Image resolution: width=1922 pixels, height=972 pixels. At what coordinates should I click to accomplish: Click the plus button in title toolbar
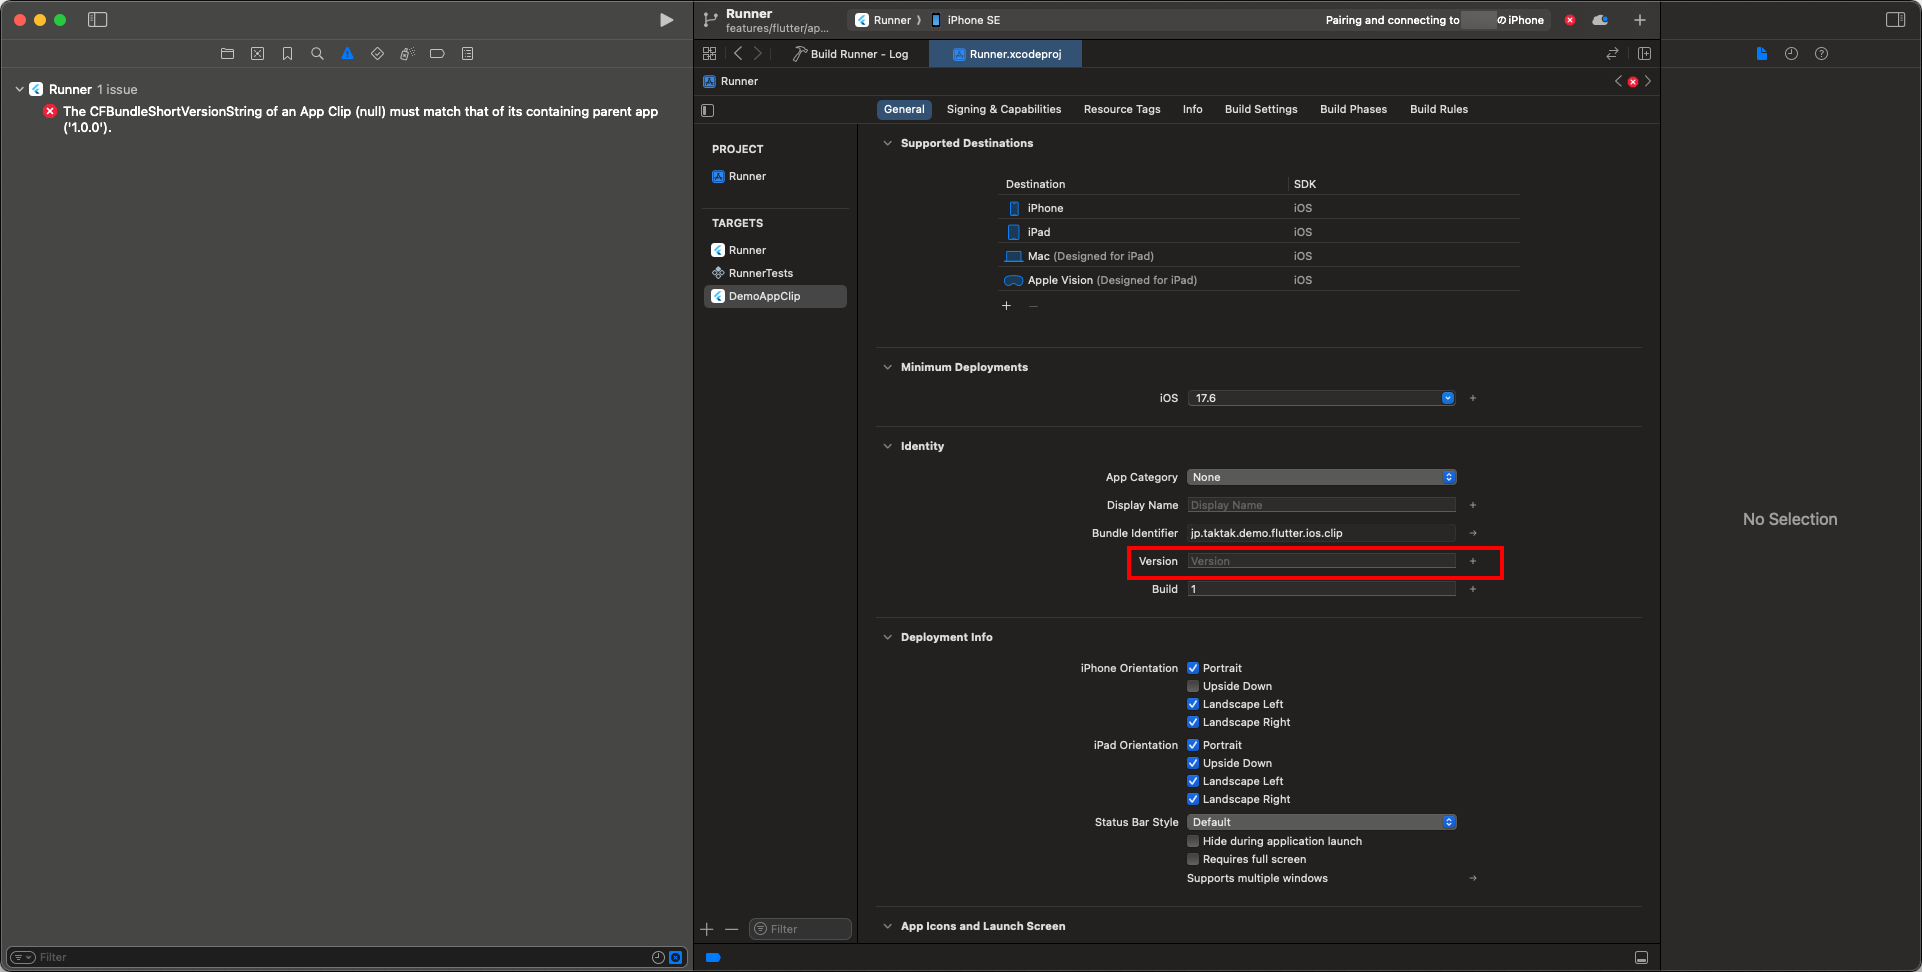[x=1640, y=20]
